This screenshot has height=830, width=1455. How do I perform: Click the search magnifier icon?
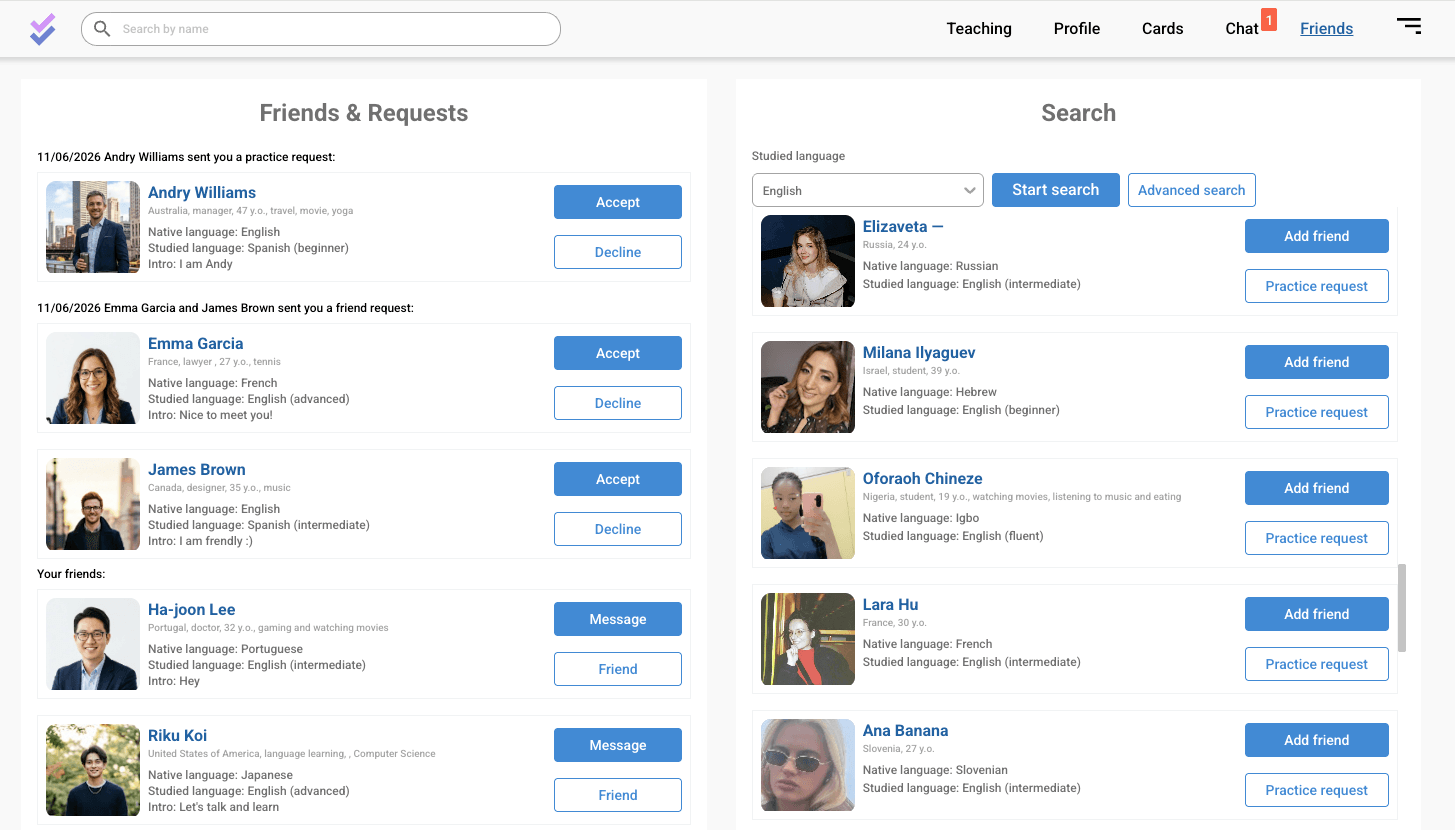(102, 29)
